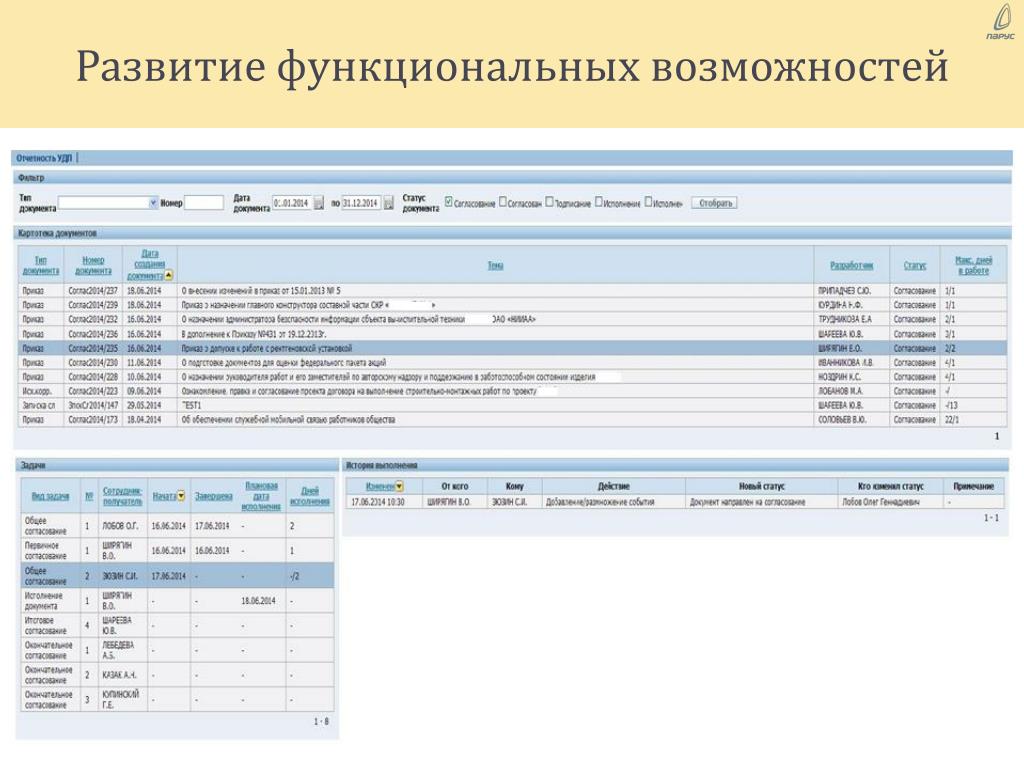Select document row Соглас2014/237

[513, 291]
